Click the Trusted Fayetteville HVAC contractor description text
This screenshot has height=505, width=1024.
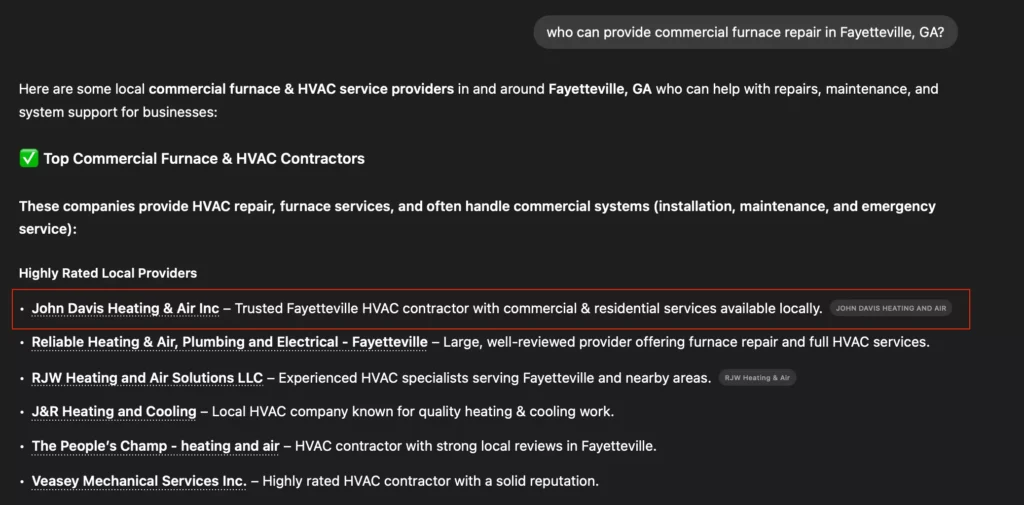pyautogui.click(x=528, y=309)
